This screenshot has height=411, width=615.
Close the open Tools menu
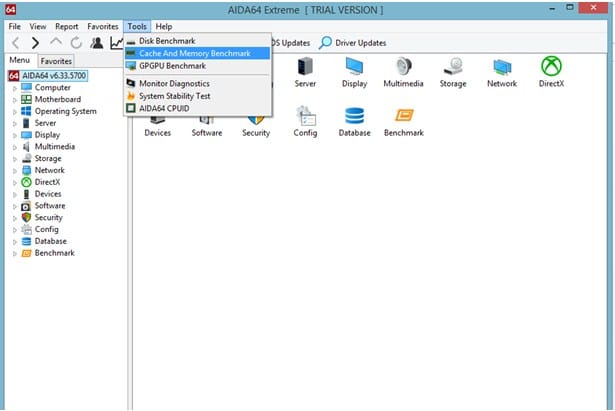137,26
